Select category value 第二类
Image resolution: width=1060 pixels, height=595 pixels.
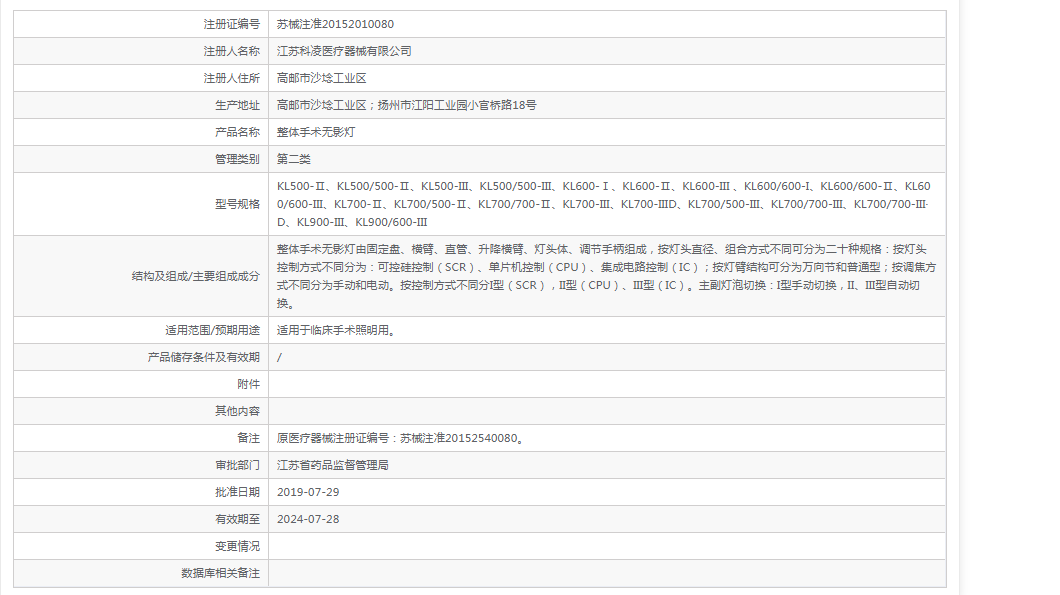(293, 160)
